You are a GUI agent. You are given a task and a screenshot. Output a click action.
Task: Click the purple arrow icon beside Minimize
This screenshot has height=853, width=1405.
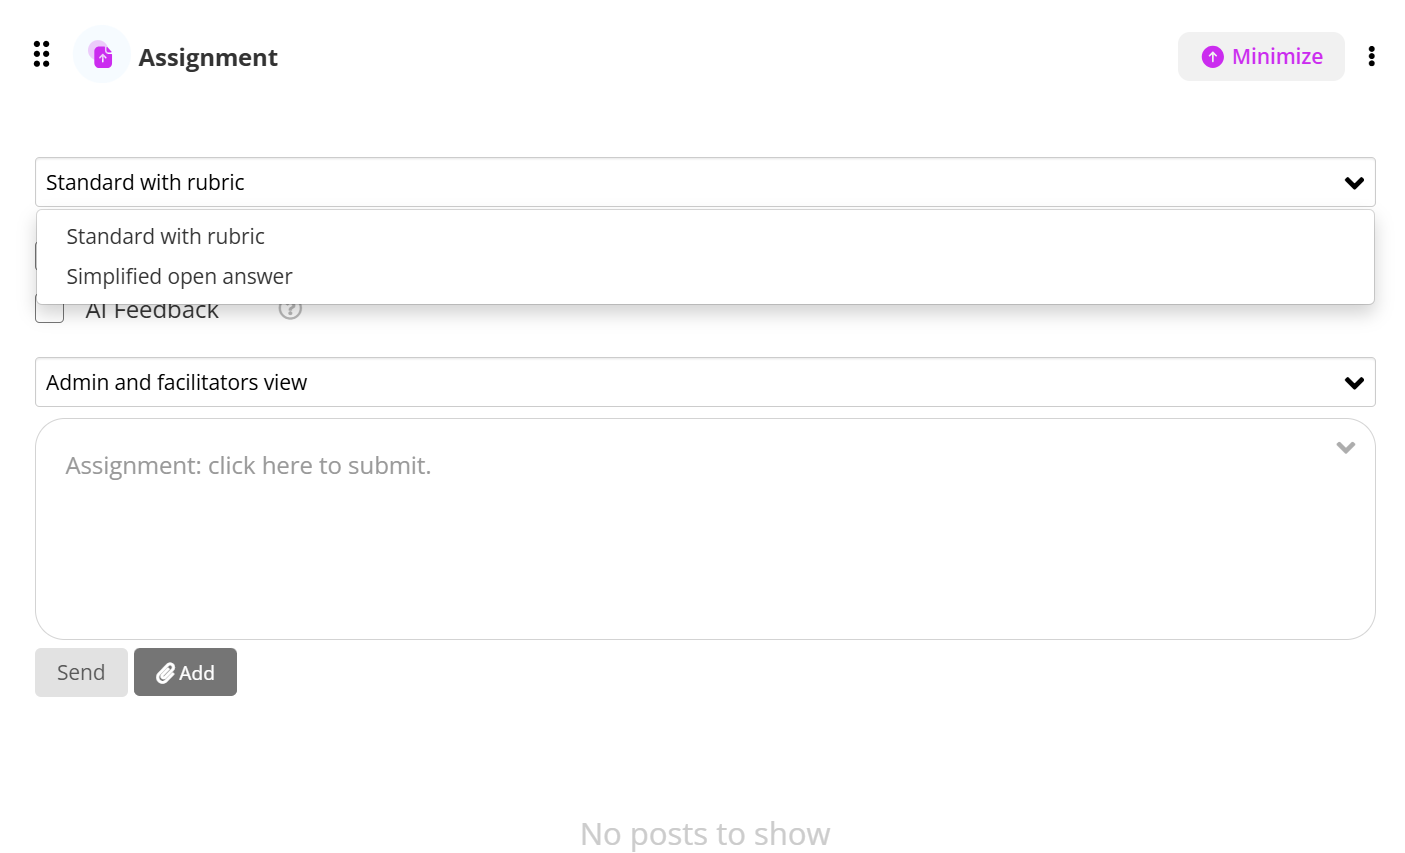1213,57
